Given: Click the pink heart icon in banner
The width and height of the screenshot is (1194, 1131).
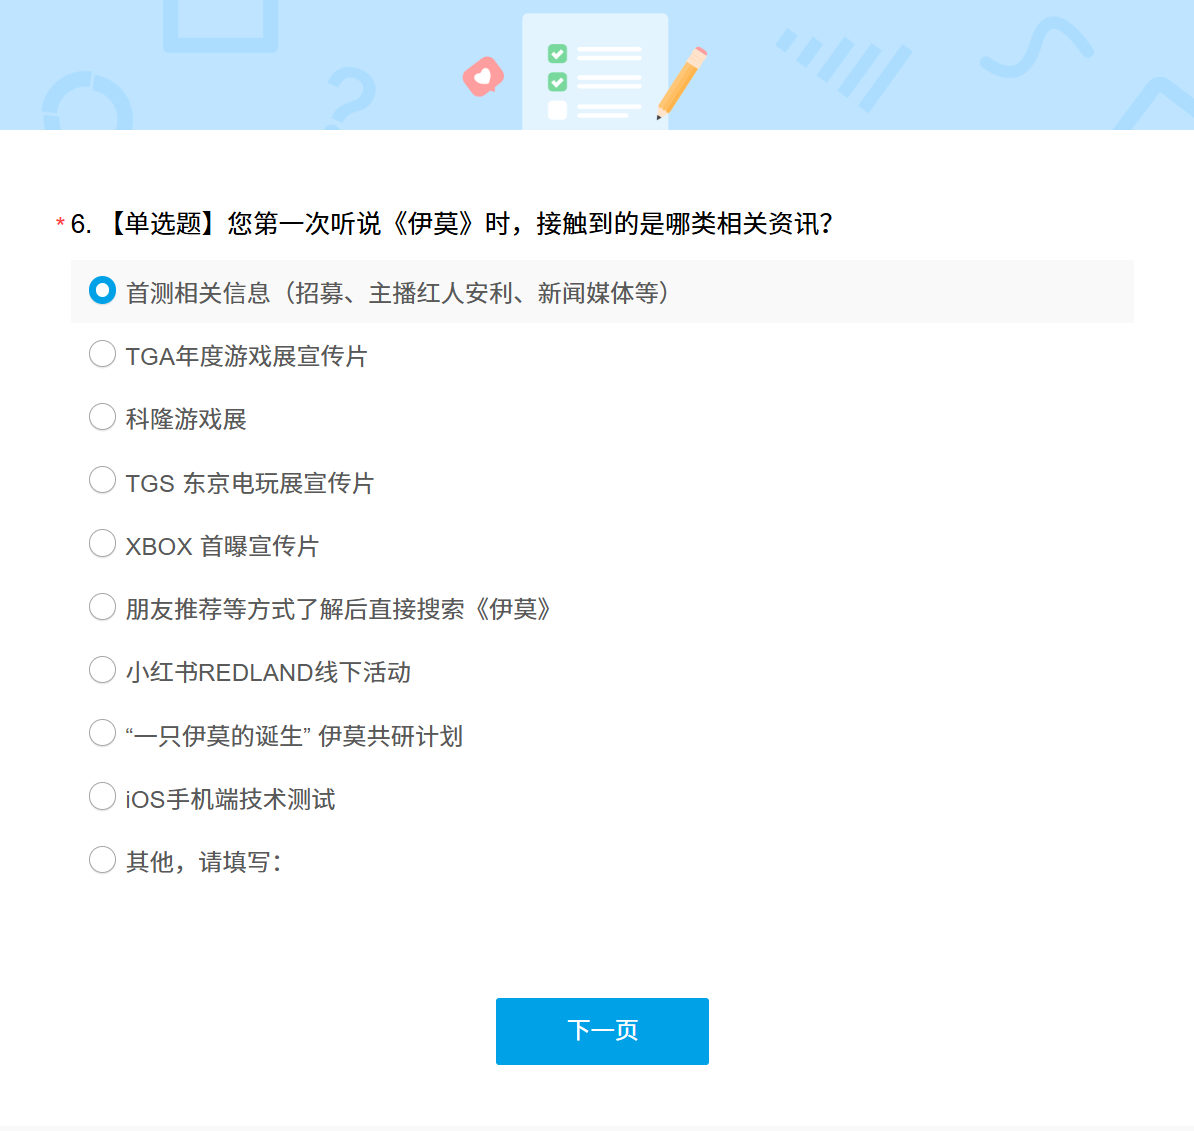Looking at the screenshot, I should [x=483, y=77].
